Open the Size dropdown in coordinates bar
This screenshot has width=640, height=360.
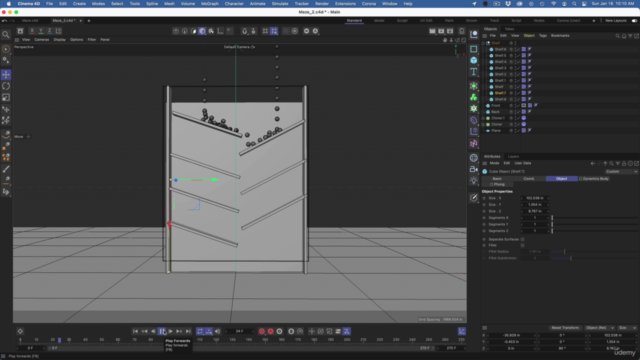[627, 328]
